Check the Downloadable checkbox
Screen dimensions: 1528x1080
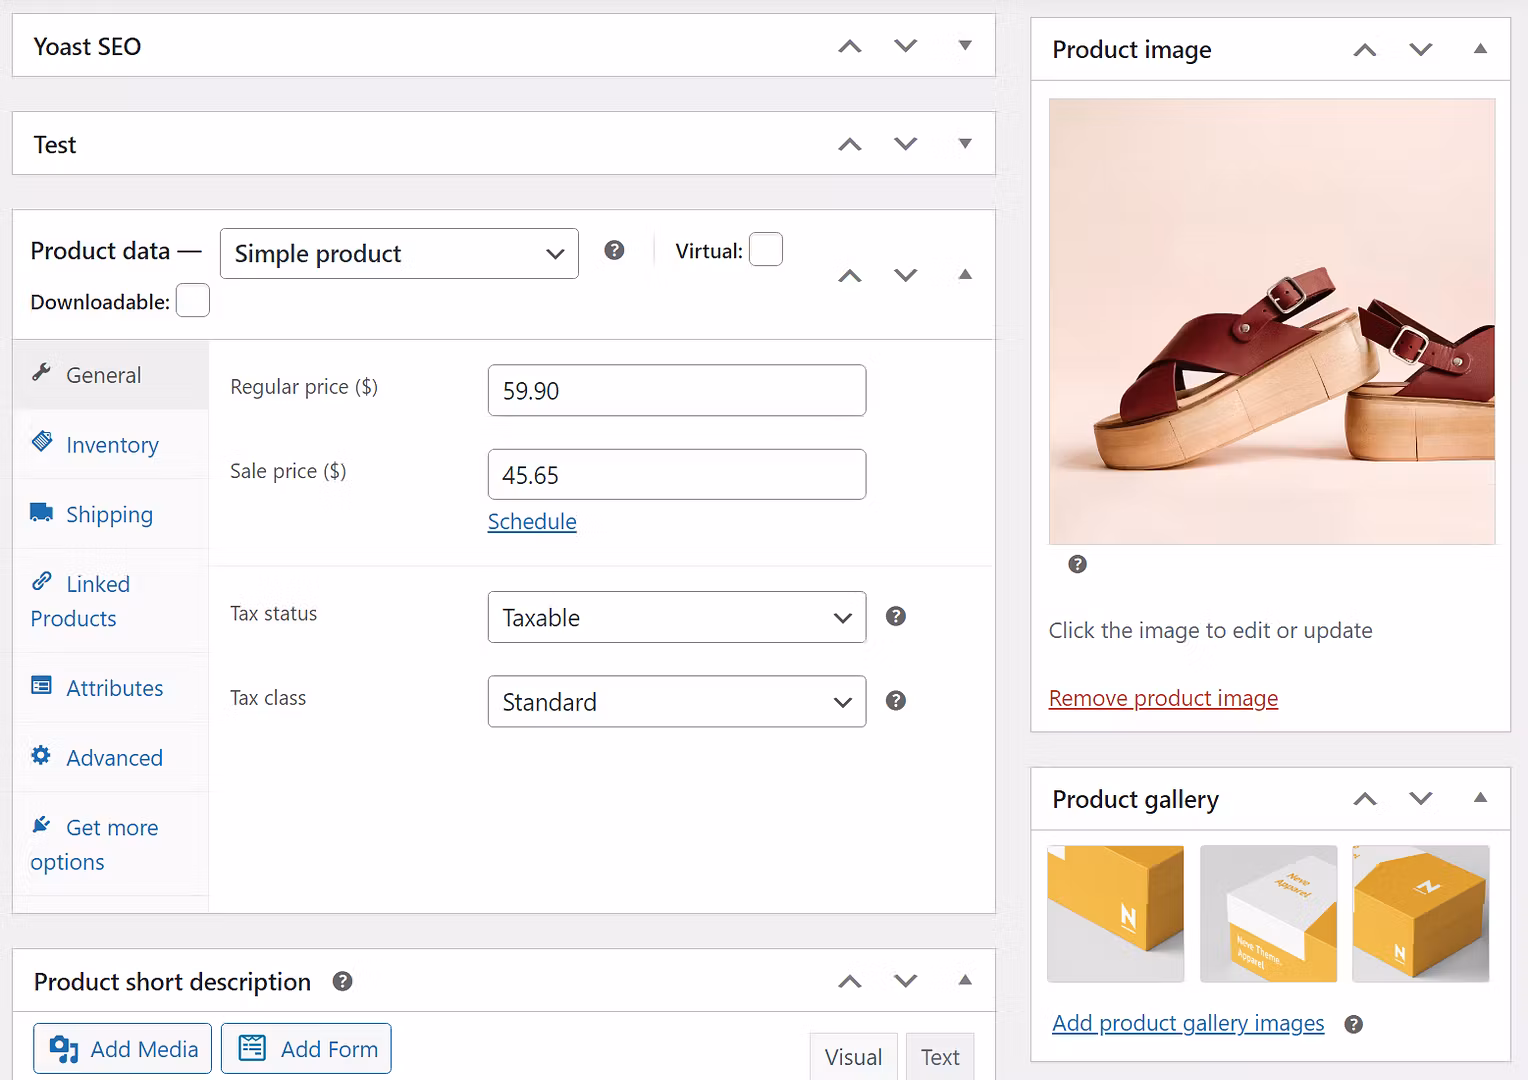[x=192, y=300]
